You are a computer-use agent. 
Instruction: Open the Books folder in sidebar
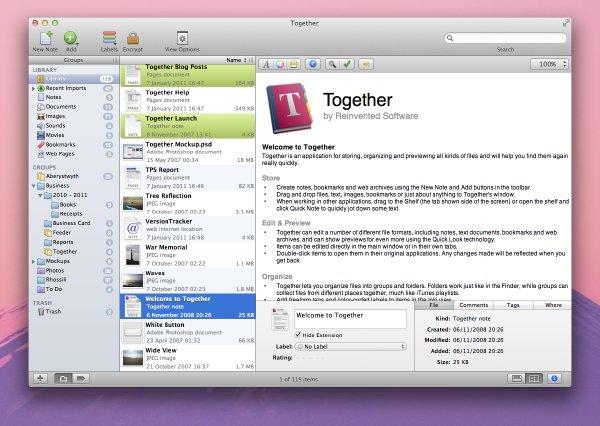click(74, 205)
